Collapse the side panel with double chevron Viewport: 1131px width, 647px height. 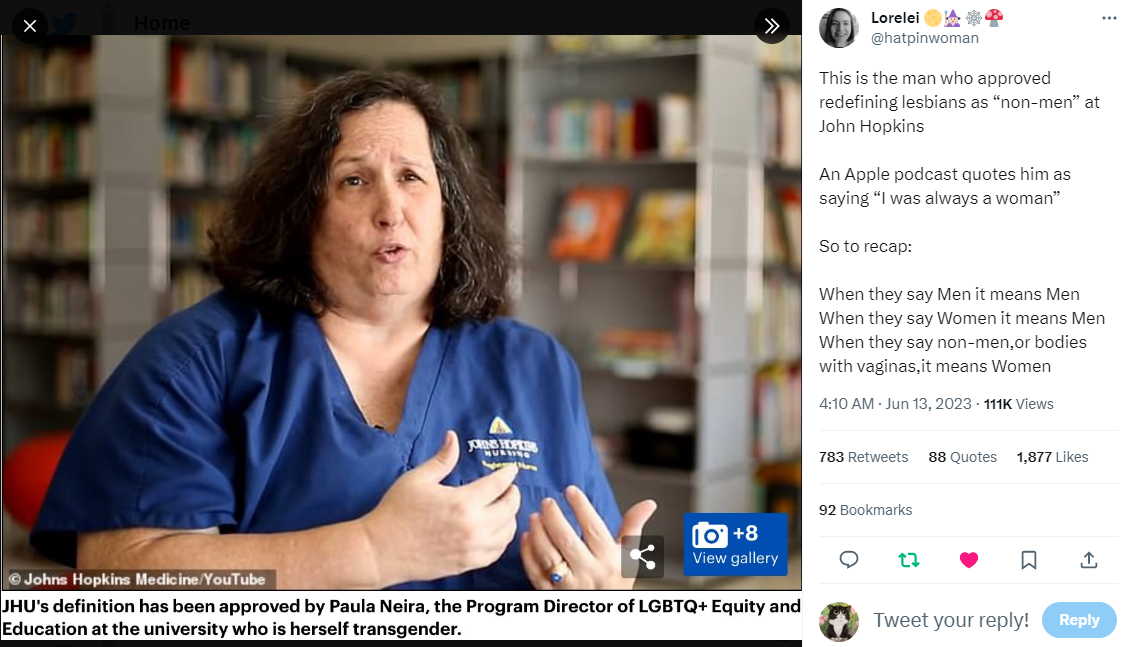(x=772, y=26)
